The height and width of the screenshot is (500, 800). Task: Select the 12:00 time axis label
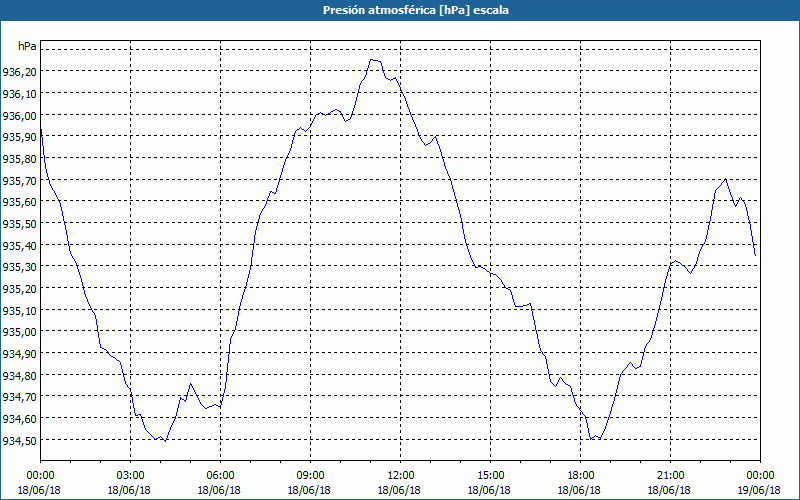click(400, 475)
